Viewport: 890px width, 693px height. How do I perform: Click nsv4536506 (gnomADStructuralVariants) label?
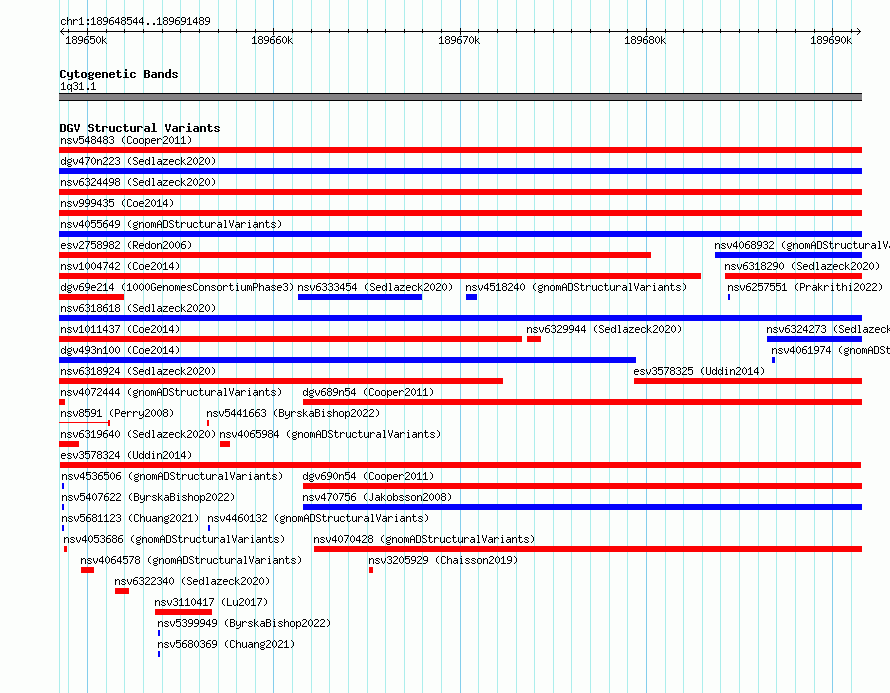tap(172, 476)
